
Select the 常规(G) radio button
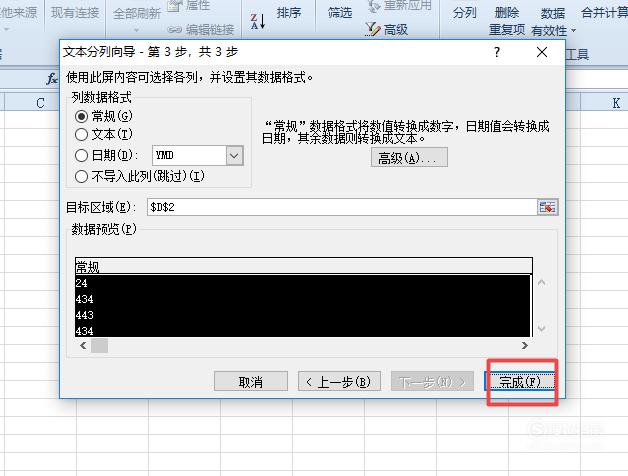(81, 116)
